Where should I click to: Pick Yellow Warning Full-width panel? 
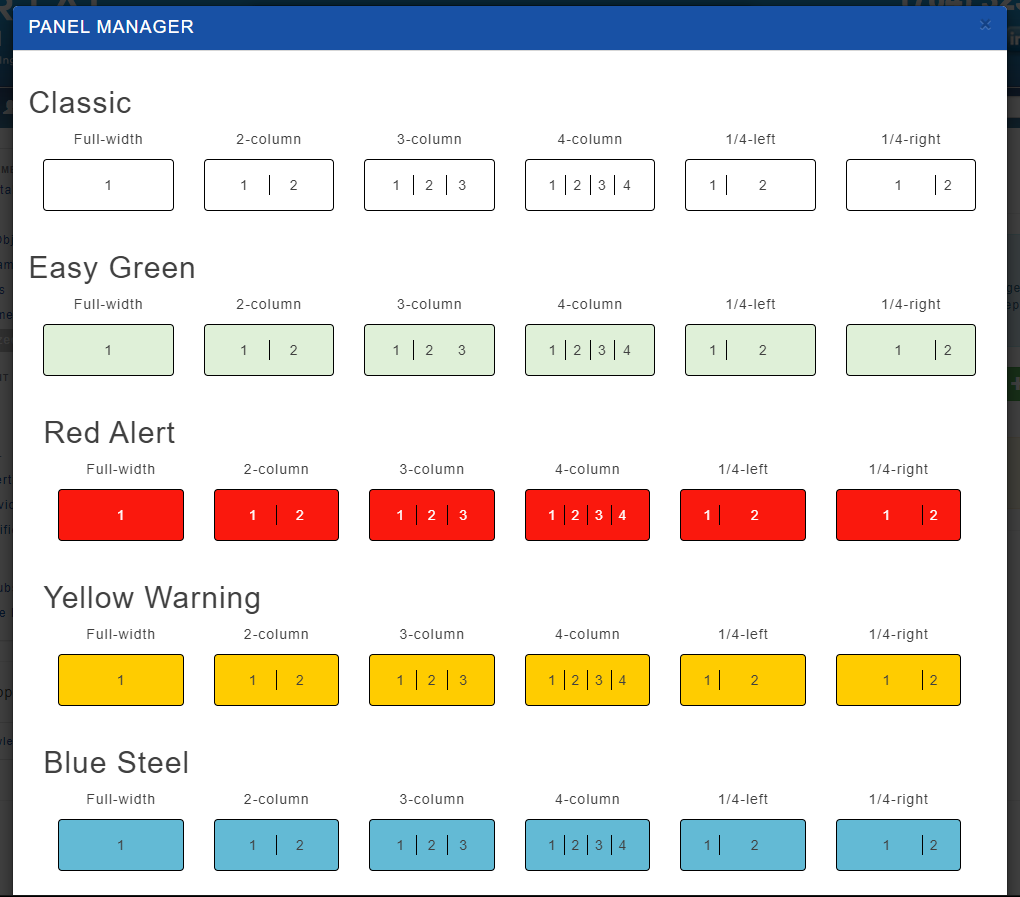point(121,680)
